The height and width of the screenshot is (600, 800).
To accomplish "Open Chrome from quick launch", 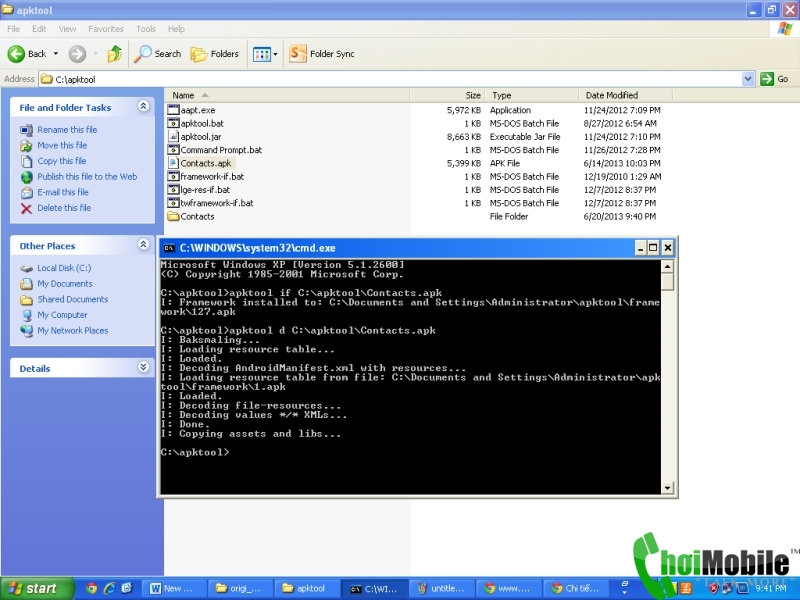I will tap(91, 588).
